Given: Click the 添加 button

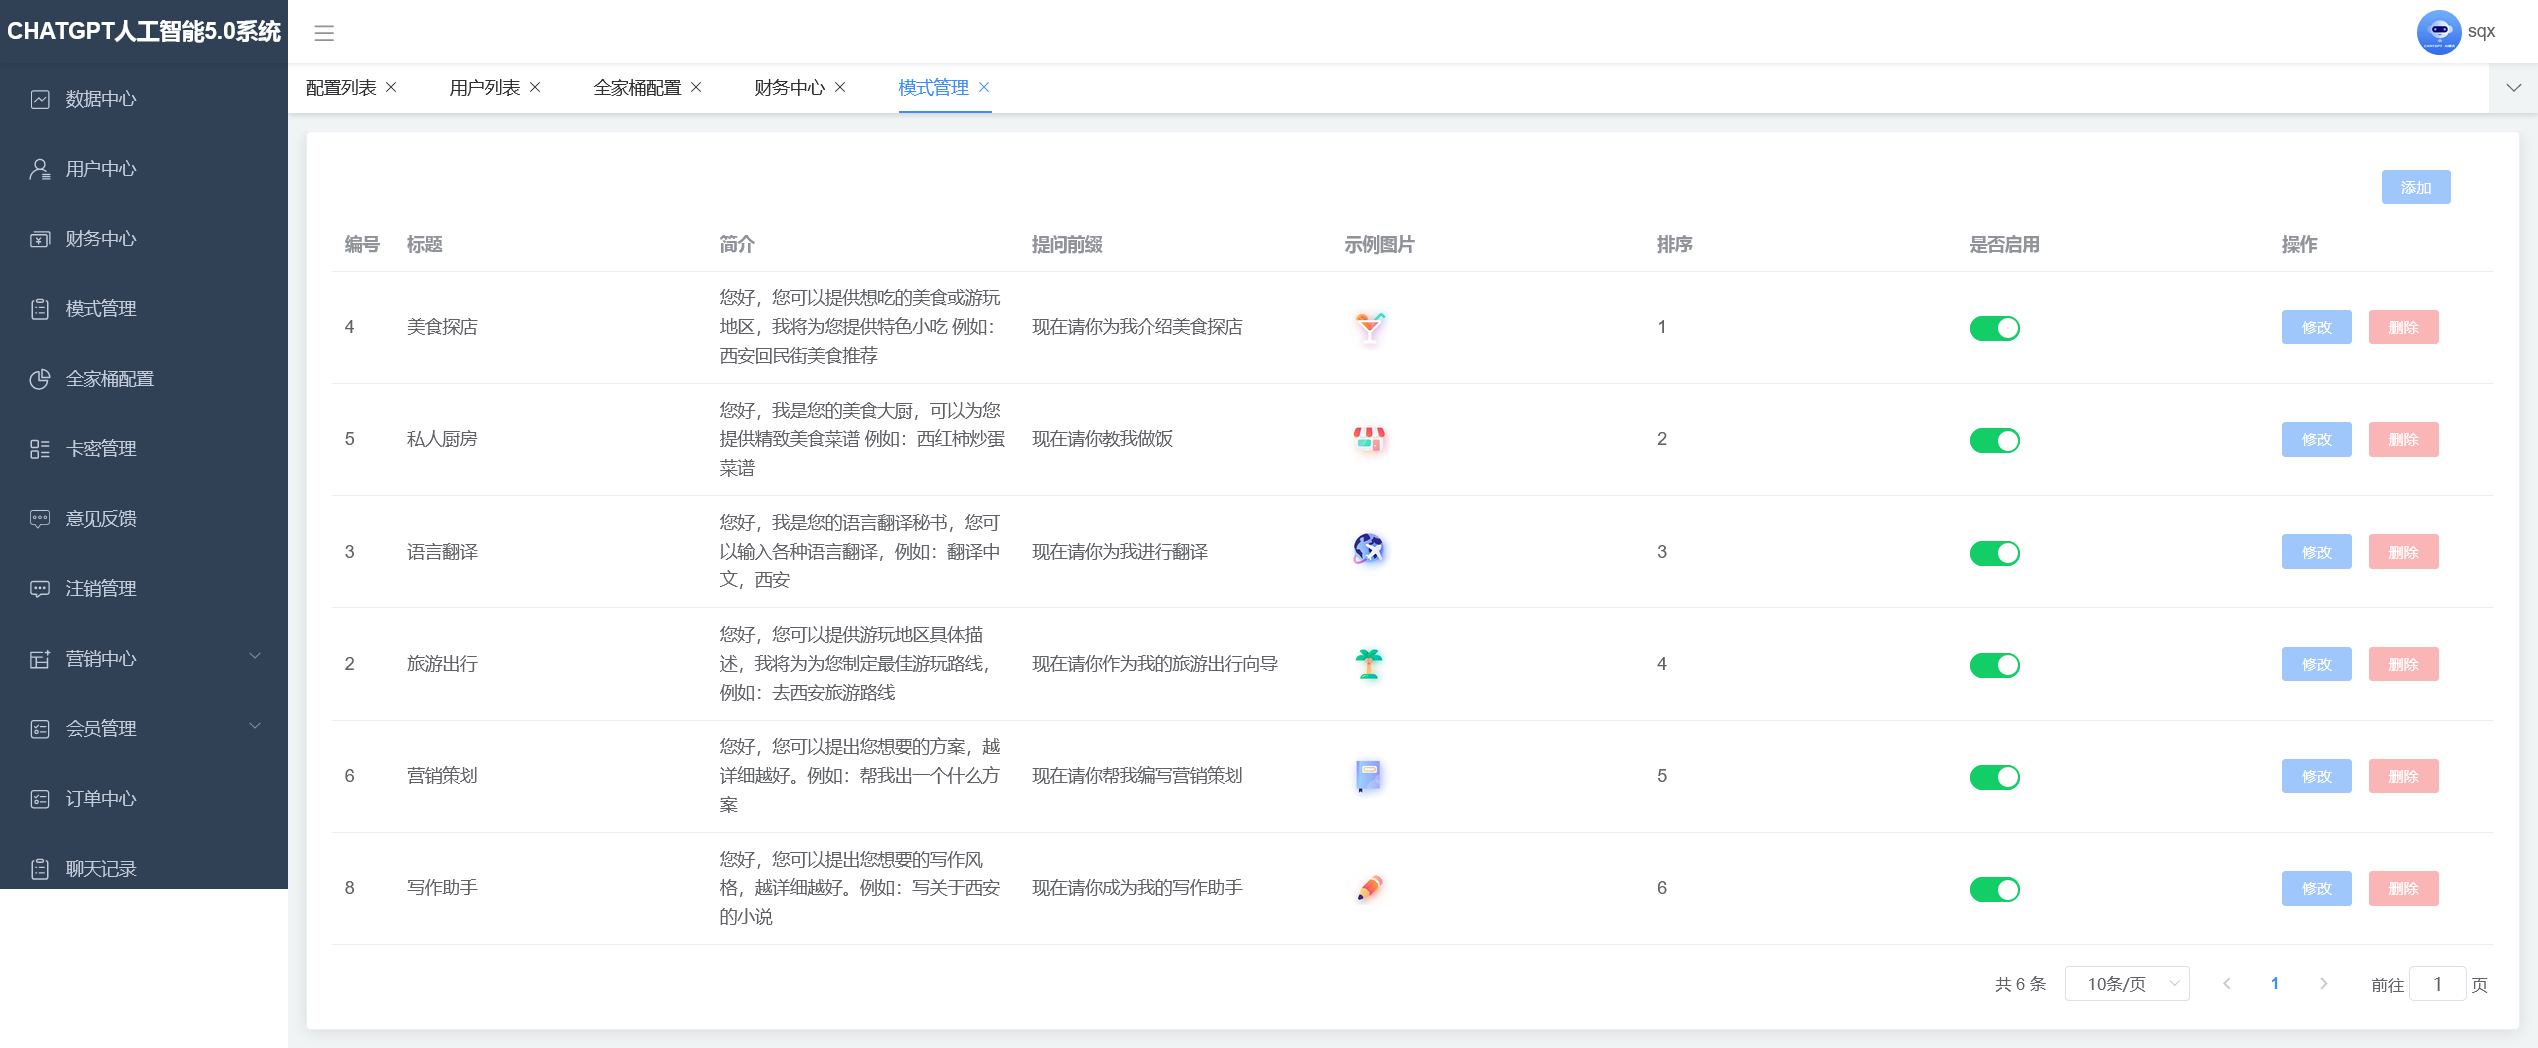Looking at the screenshot, I should pos(2416,187).
